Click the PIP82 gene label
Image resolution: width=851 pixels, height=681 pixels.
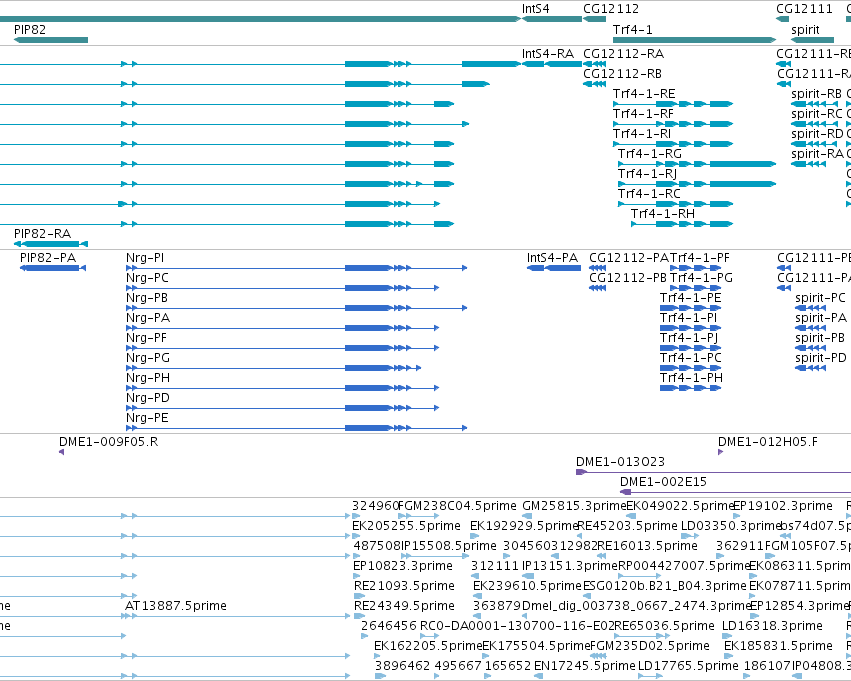click(x=30, y=29)
